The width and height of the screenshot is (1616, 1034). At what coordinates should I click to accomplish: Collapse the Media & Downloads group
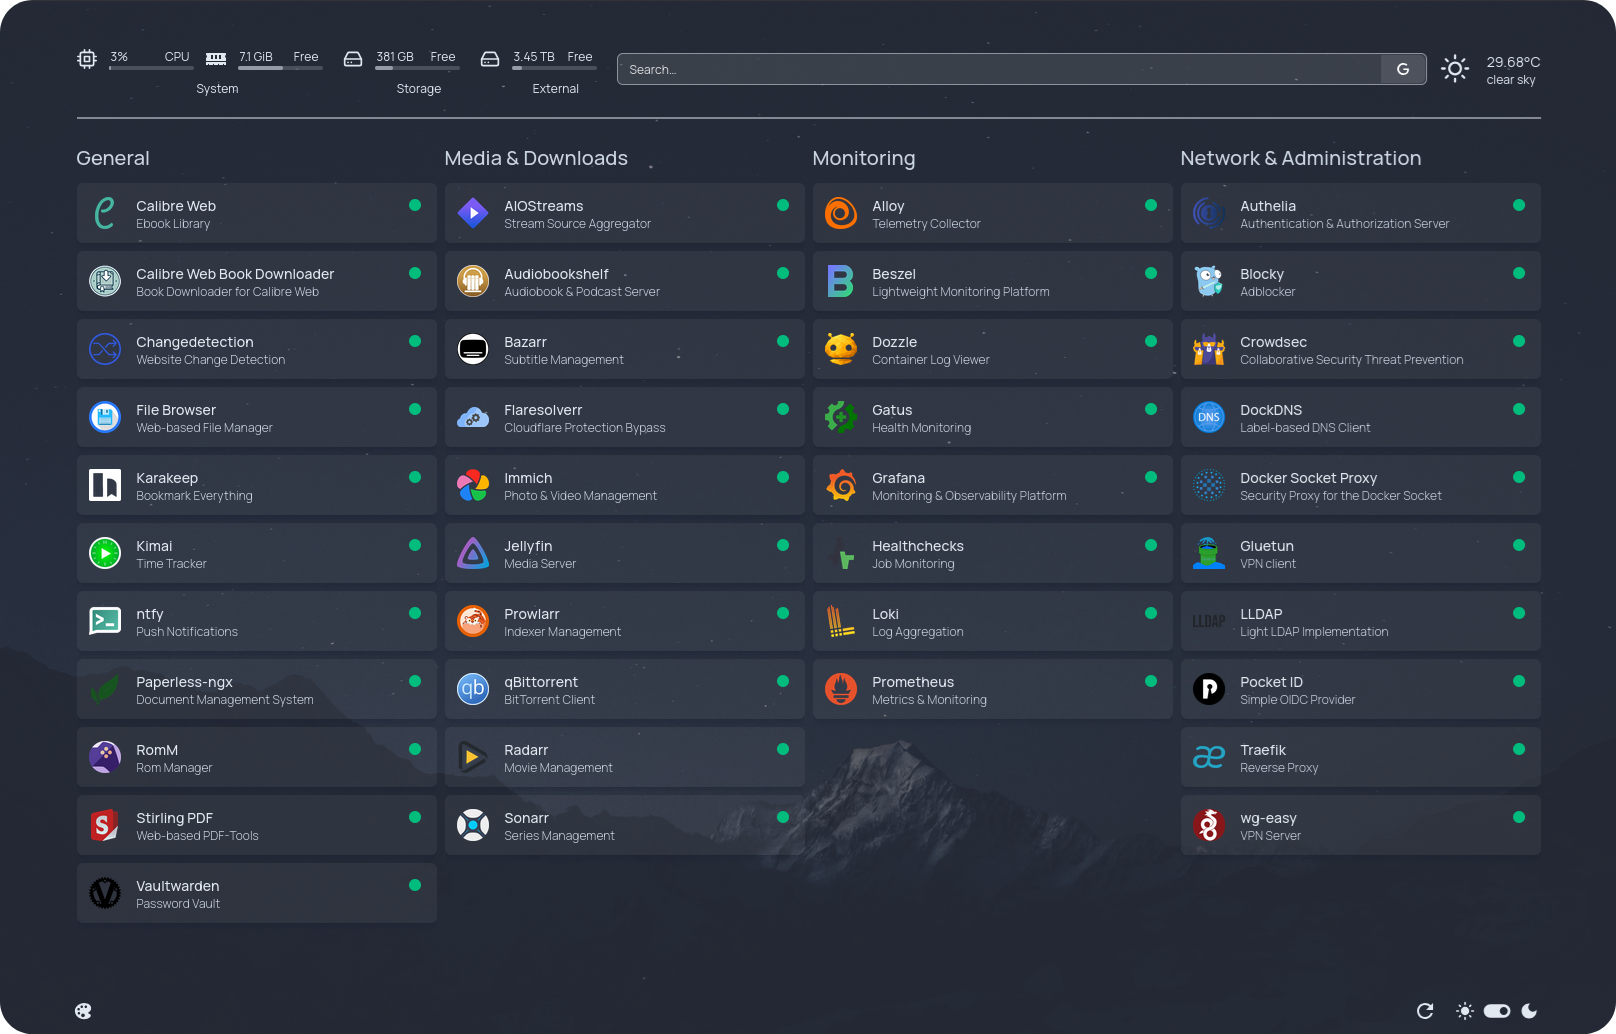point(536,158)
